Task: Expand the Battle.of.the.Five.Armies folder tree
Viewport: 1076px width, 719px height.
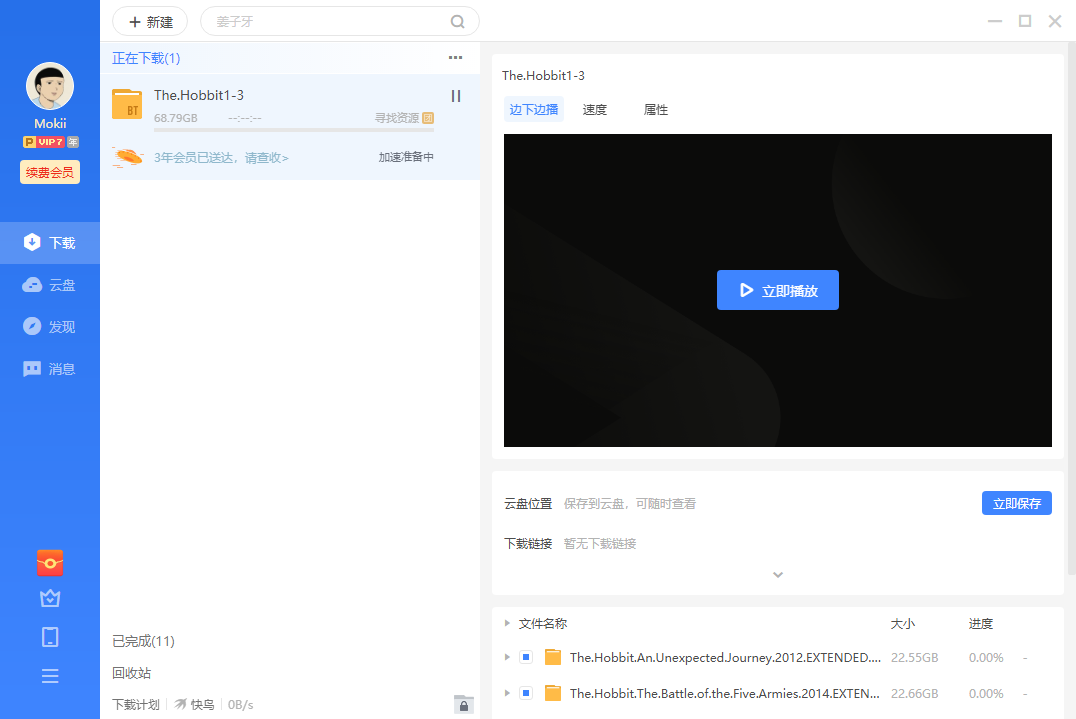Action: click(x=508, y=693)
